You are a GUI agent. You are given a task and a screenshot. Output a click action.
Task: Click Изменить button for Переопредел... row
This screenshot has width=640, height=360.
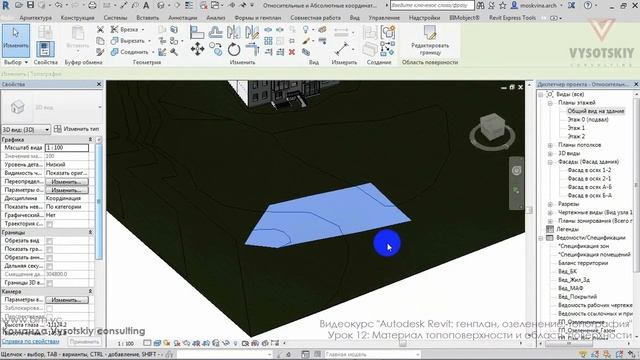(x=67, y=182)
